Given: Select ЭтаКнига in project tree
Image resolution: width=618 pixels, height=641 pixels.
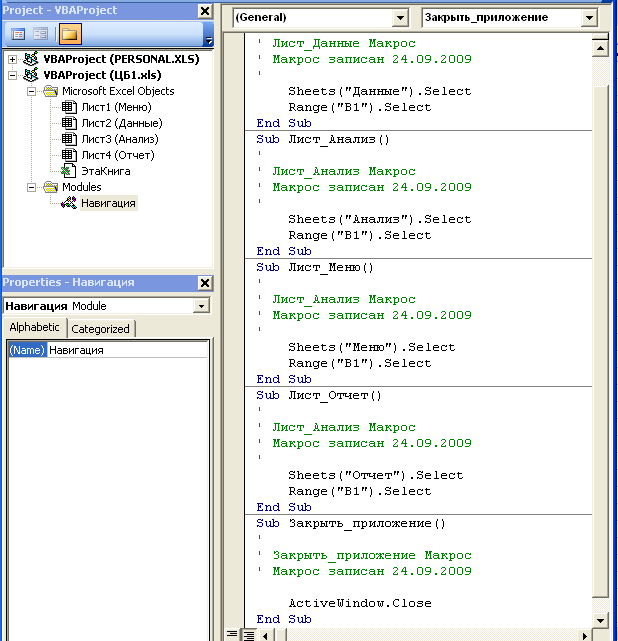Looking at the screenshot, I should click(105, 171).
